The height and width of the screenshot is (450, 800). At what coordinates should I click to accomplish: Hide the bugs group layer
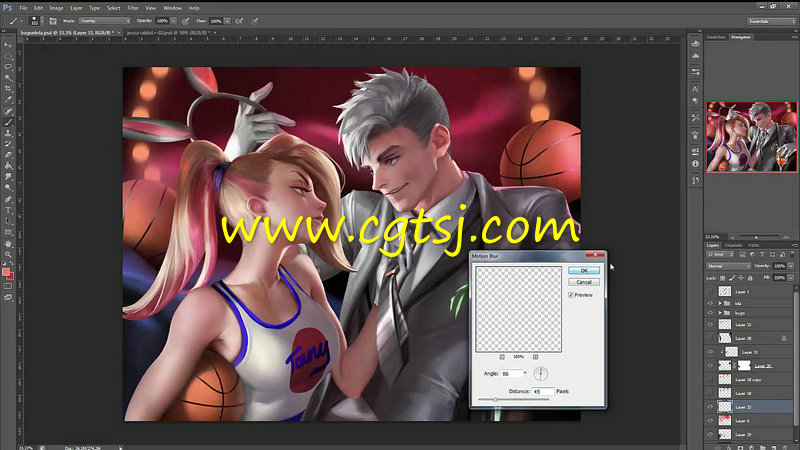710,313
